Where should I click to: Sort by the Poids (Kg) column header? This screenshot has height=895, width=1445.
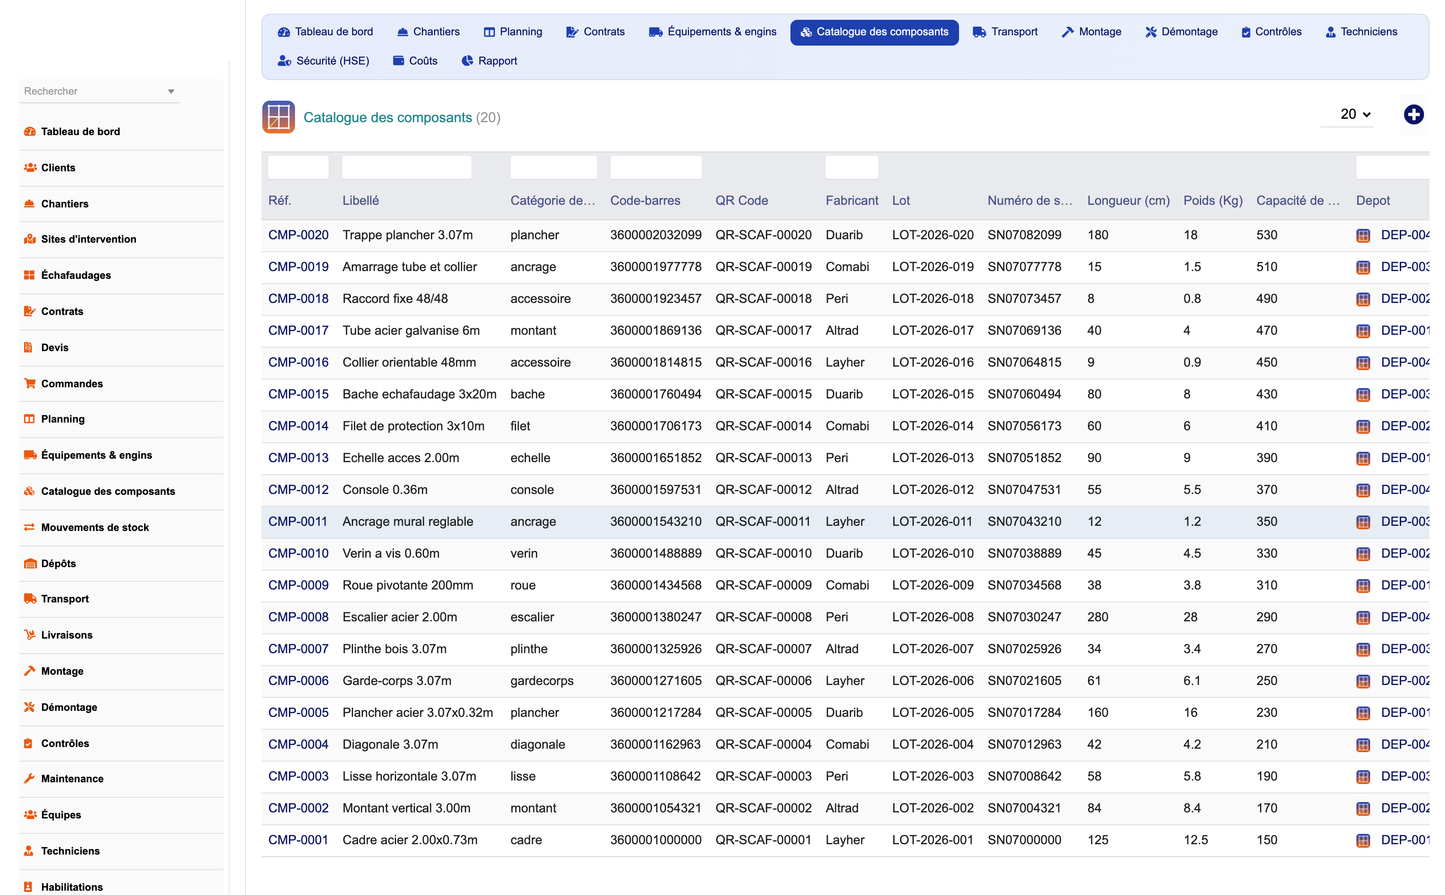pos(1213,201)
